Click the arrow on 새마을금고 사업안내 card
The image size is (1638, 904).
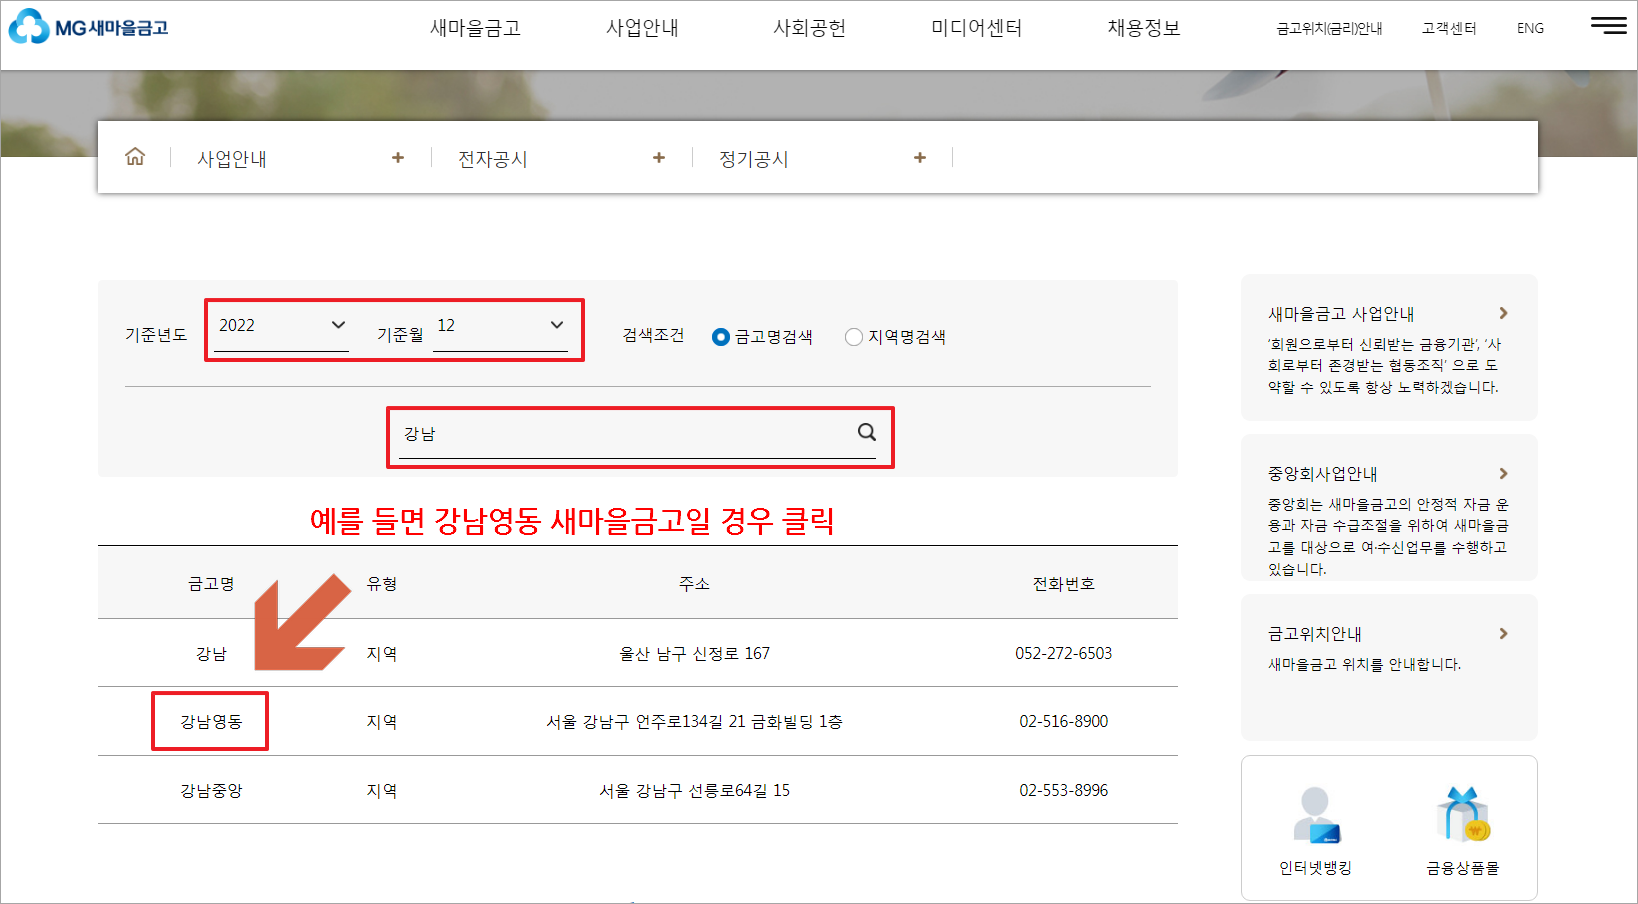tap(1504, 313)
